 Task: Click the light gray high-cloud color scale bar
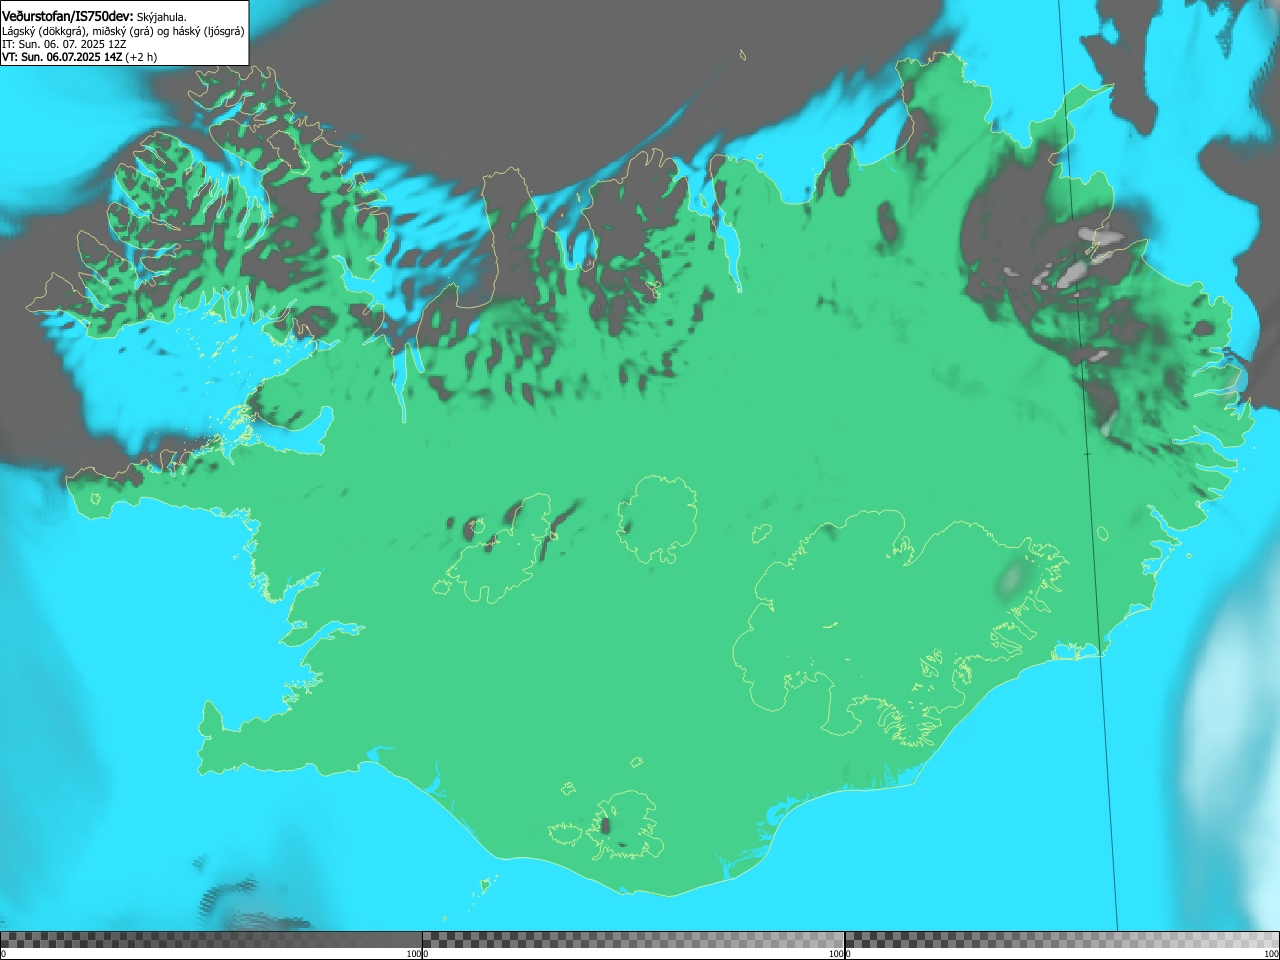coord(1062,940)
